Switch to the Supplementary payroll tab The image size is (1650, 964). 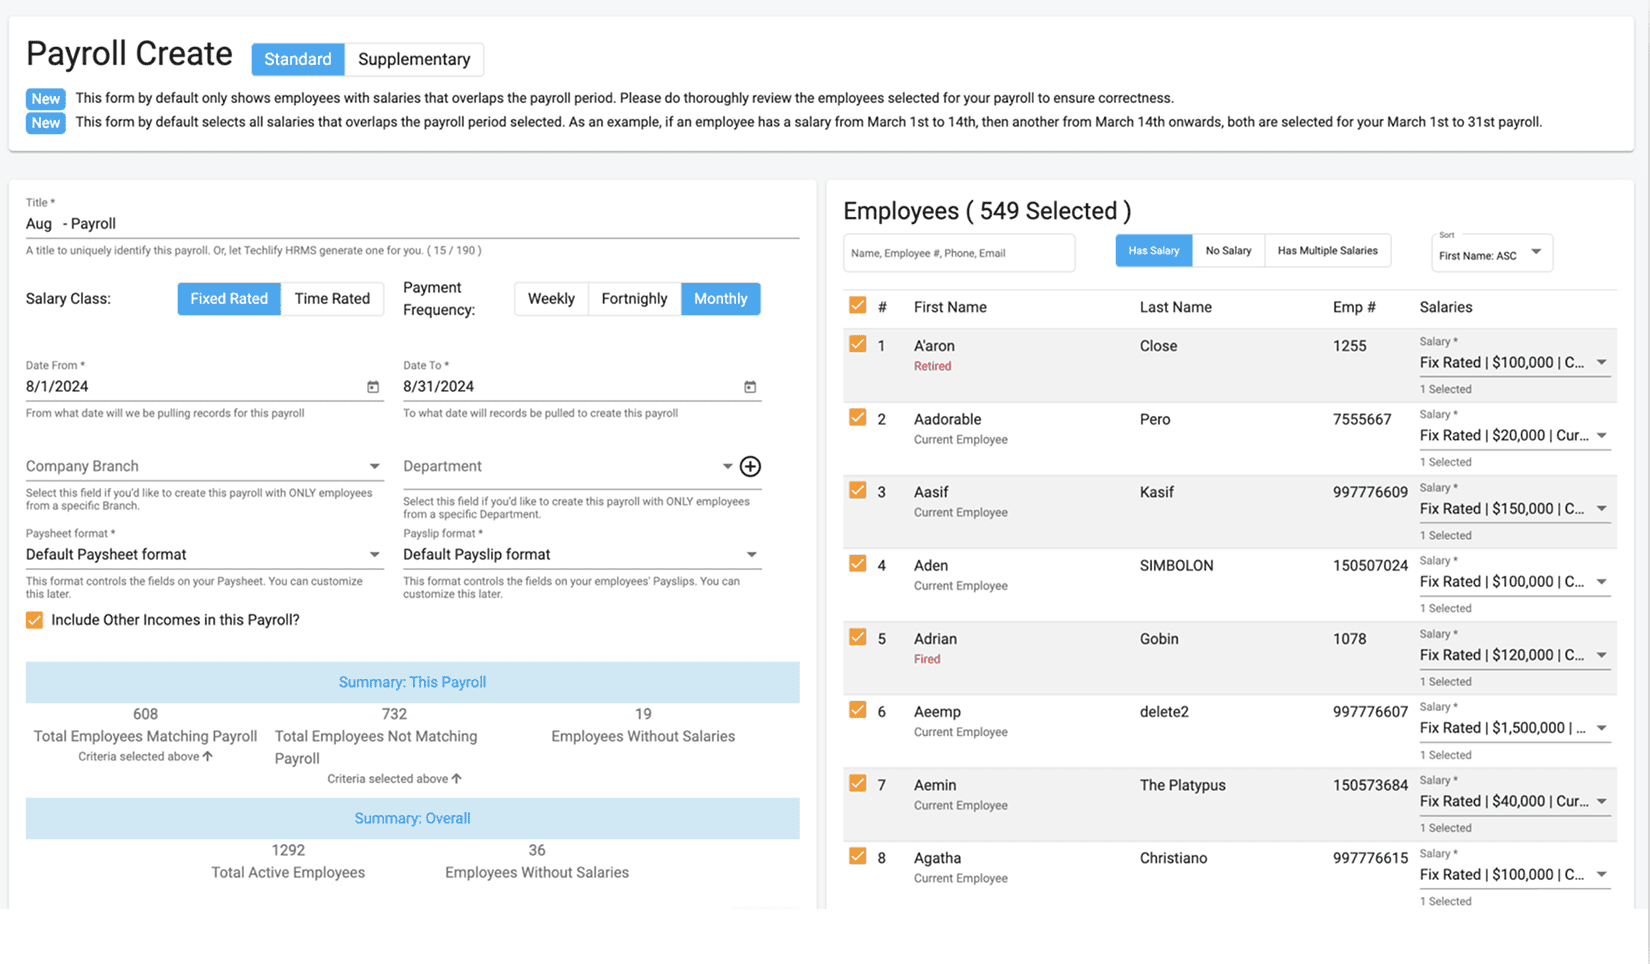(414, 59)
